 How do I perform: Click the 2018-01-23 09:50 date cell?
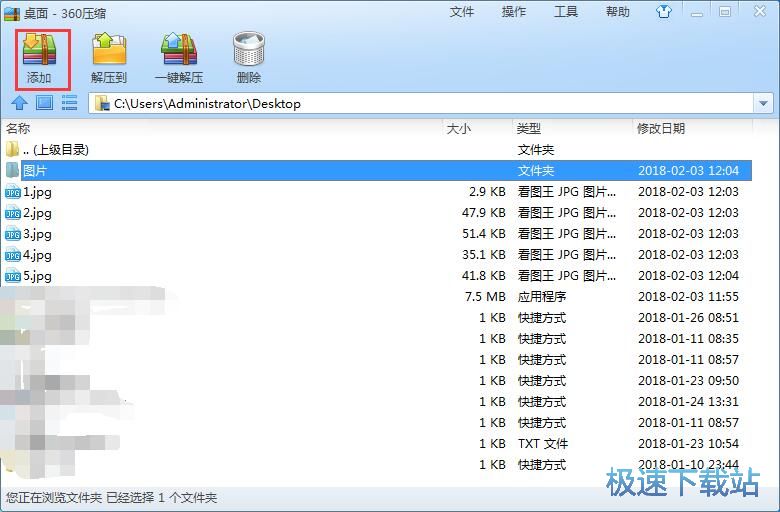pyautogui.click(x=688, y=381)
